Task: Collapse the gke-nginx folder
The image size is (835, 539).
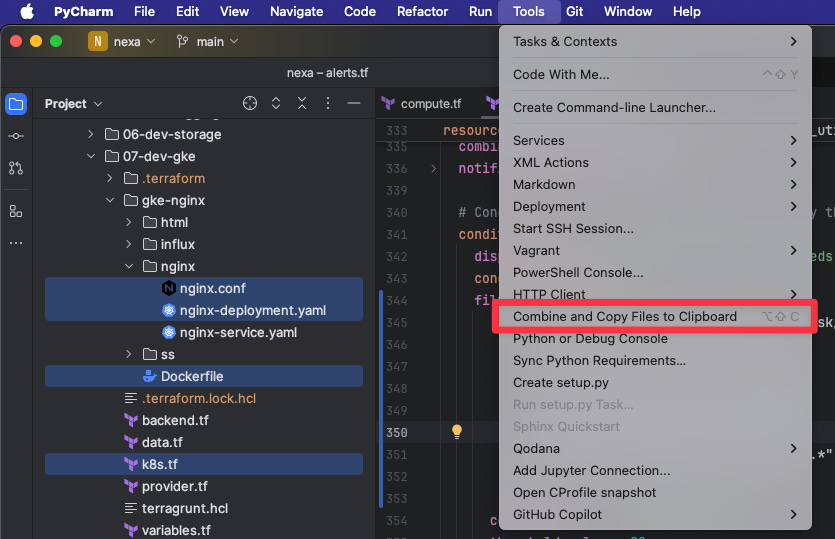Action: pyautogui.click(x=110, y=200)
